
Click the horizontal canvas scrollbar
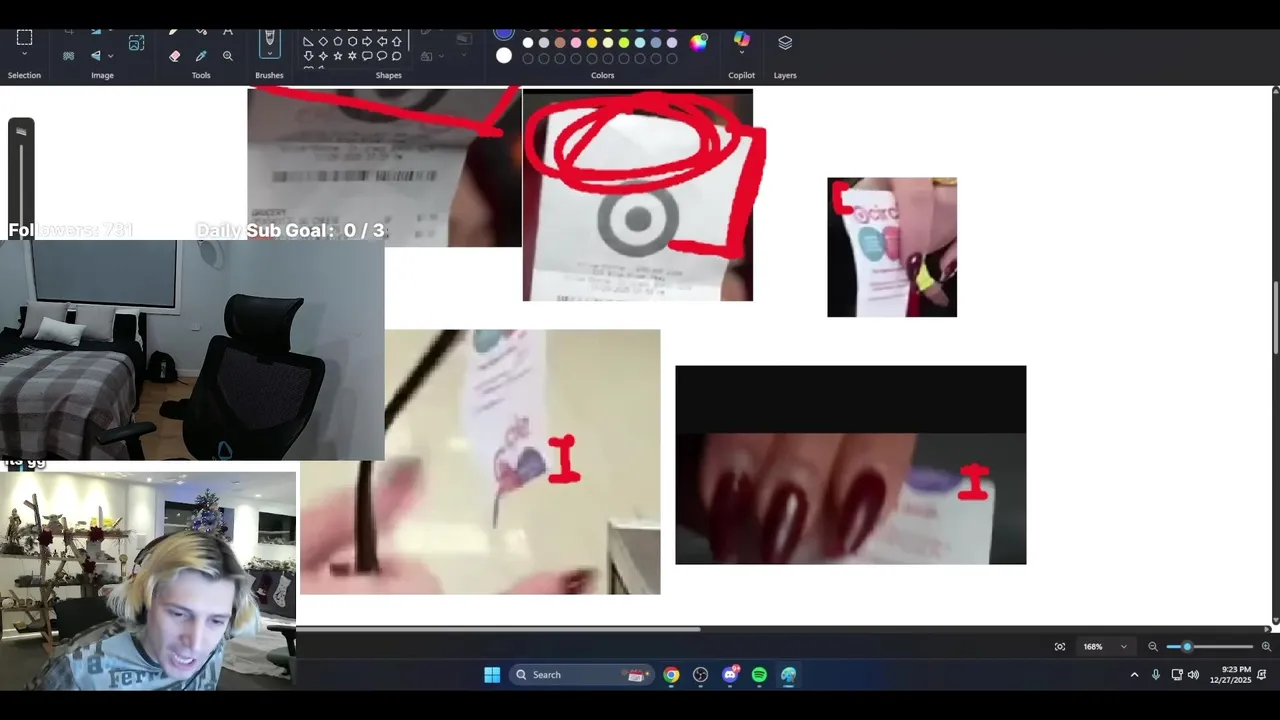point(498,629)
